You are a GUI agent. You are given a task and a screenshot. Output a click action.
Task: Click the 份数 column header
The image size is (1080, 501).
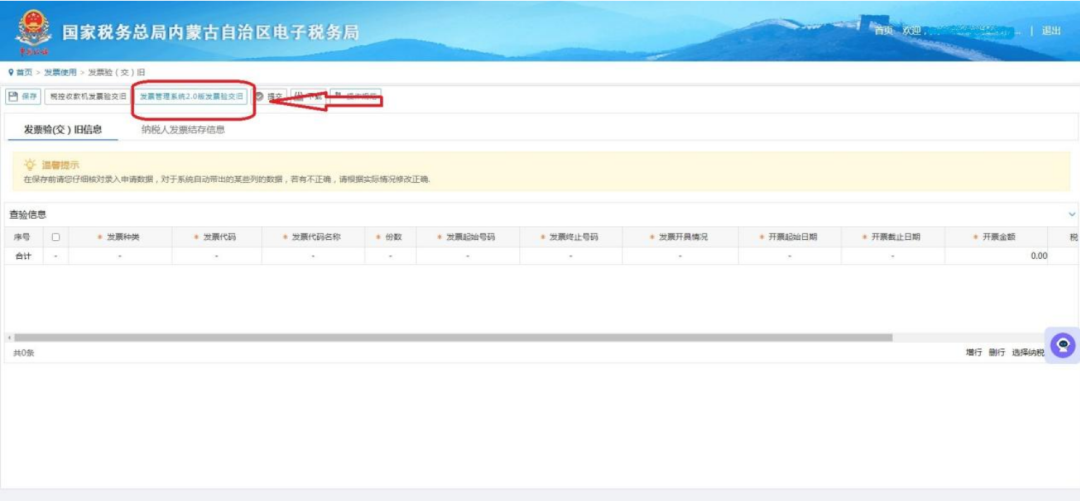390,237
